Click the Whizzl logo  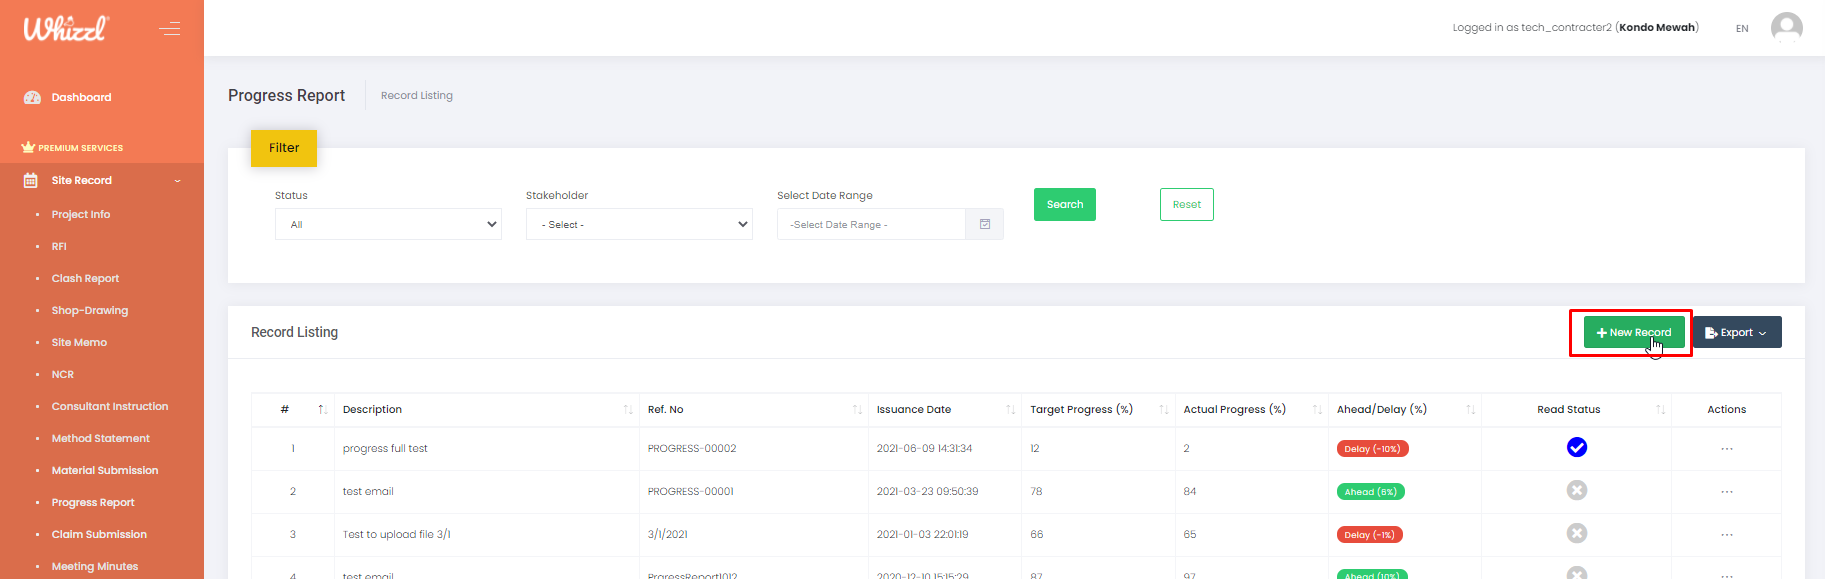point(66,29)
